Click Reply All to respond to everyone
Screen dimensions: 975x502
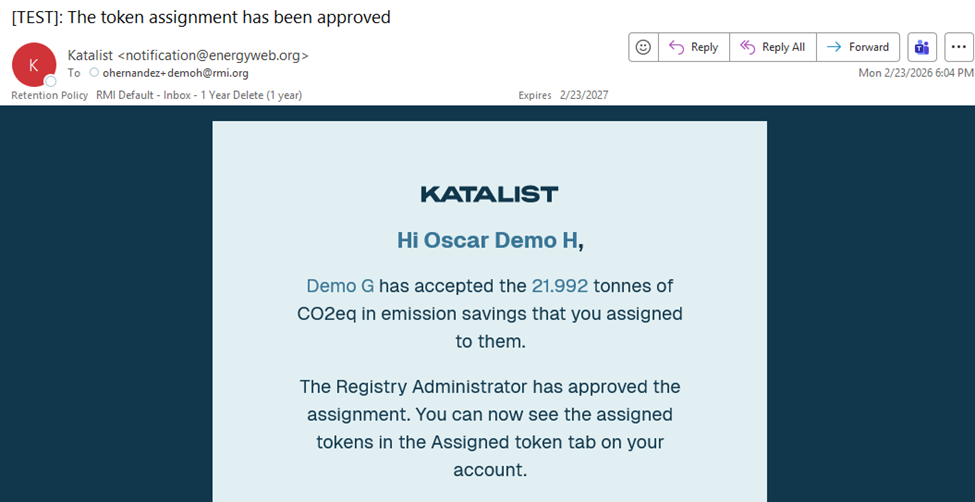tap(773, 47)
